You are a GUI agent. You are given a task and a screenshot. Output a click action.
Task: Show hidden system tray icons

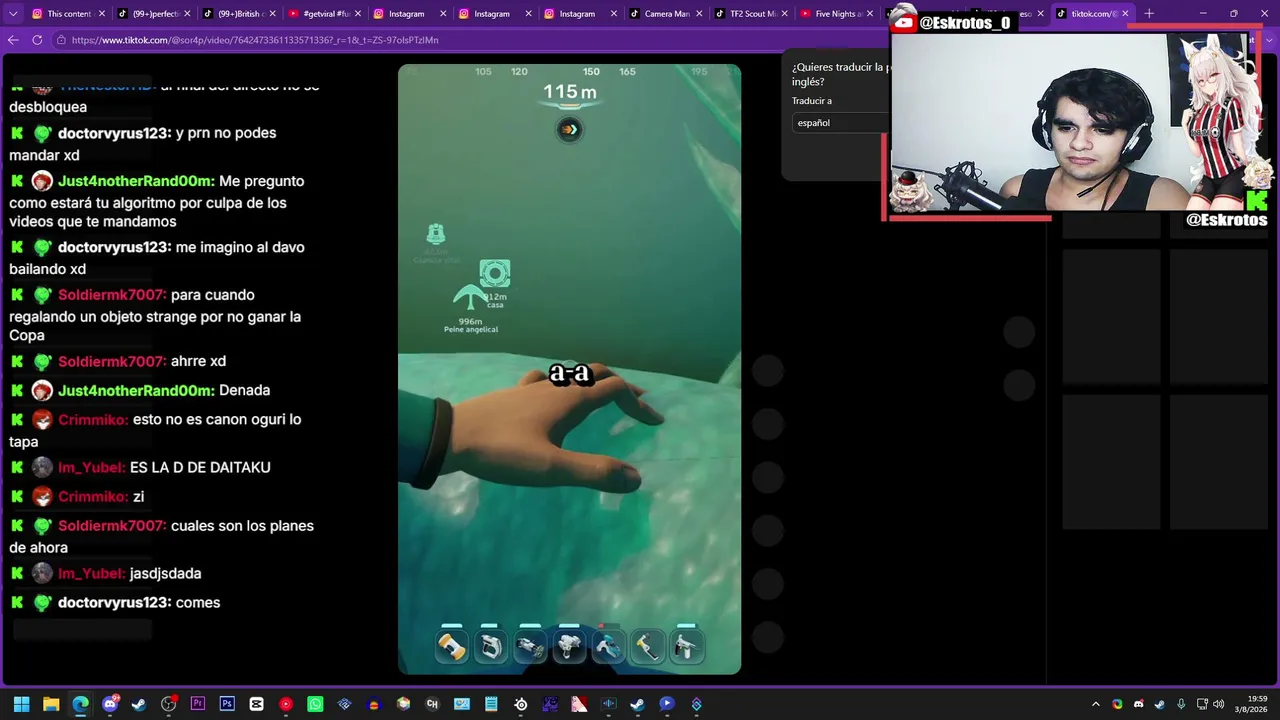pyautogui.click(x=1095, y=704)
